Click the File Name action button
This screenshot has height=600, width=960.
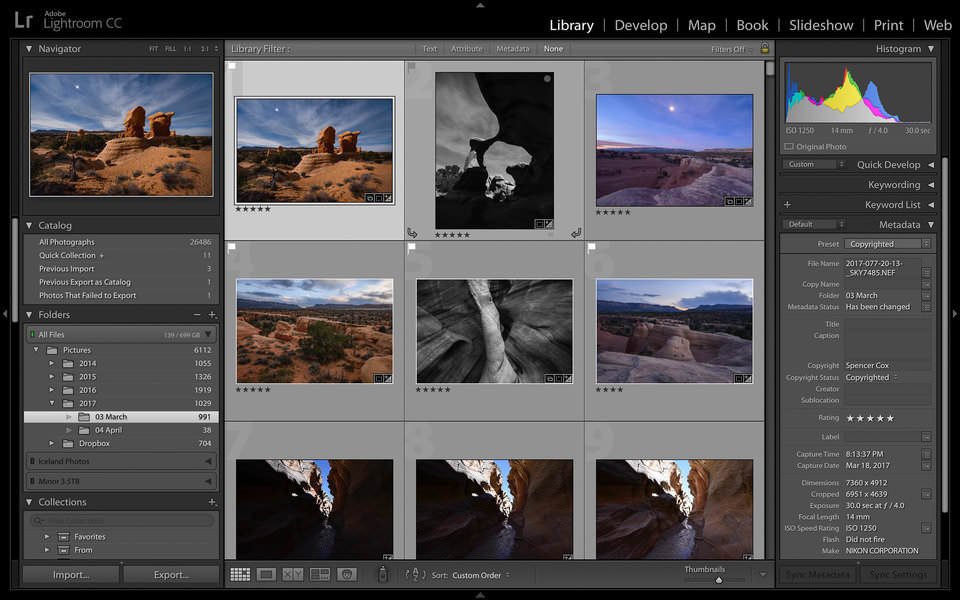point(926,272)
